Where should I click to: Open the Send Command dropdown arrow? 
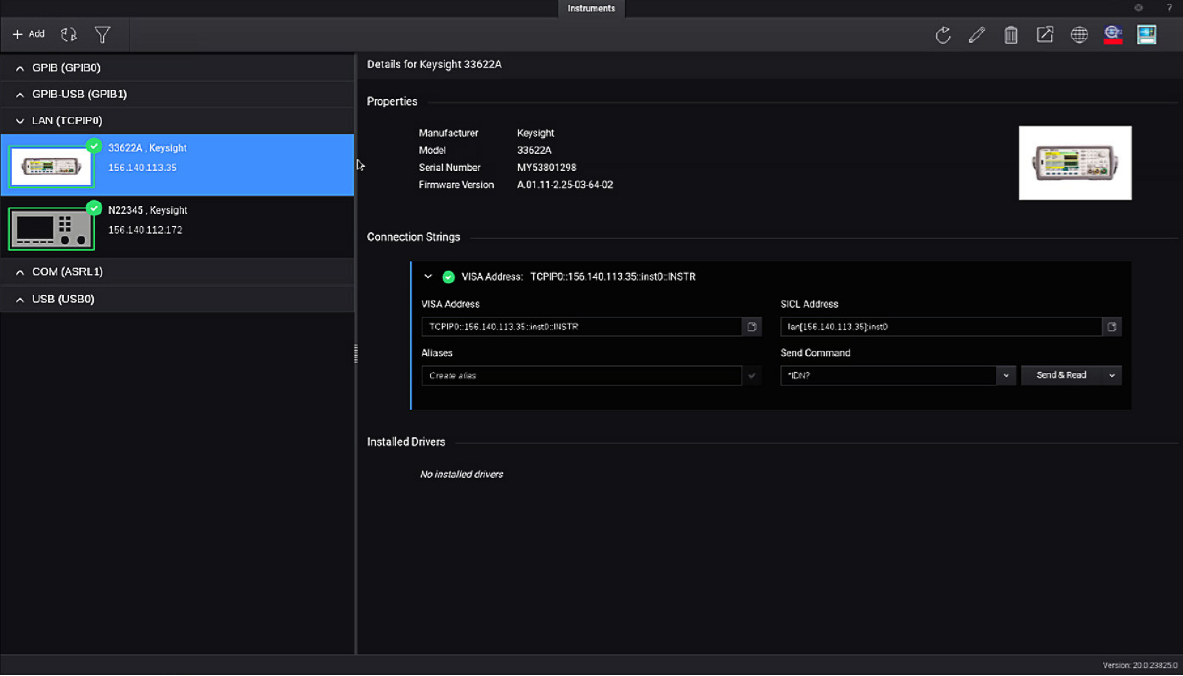tap(1005, 376)
